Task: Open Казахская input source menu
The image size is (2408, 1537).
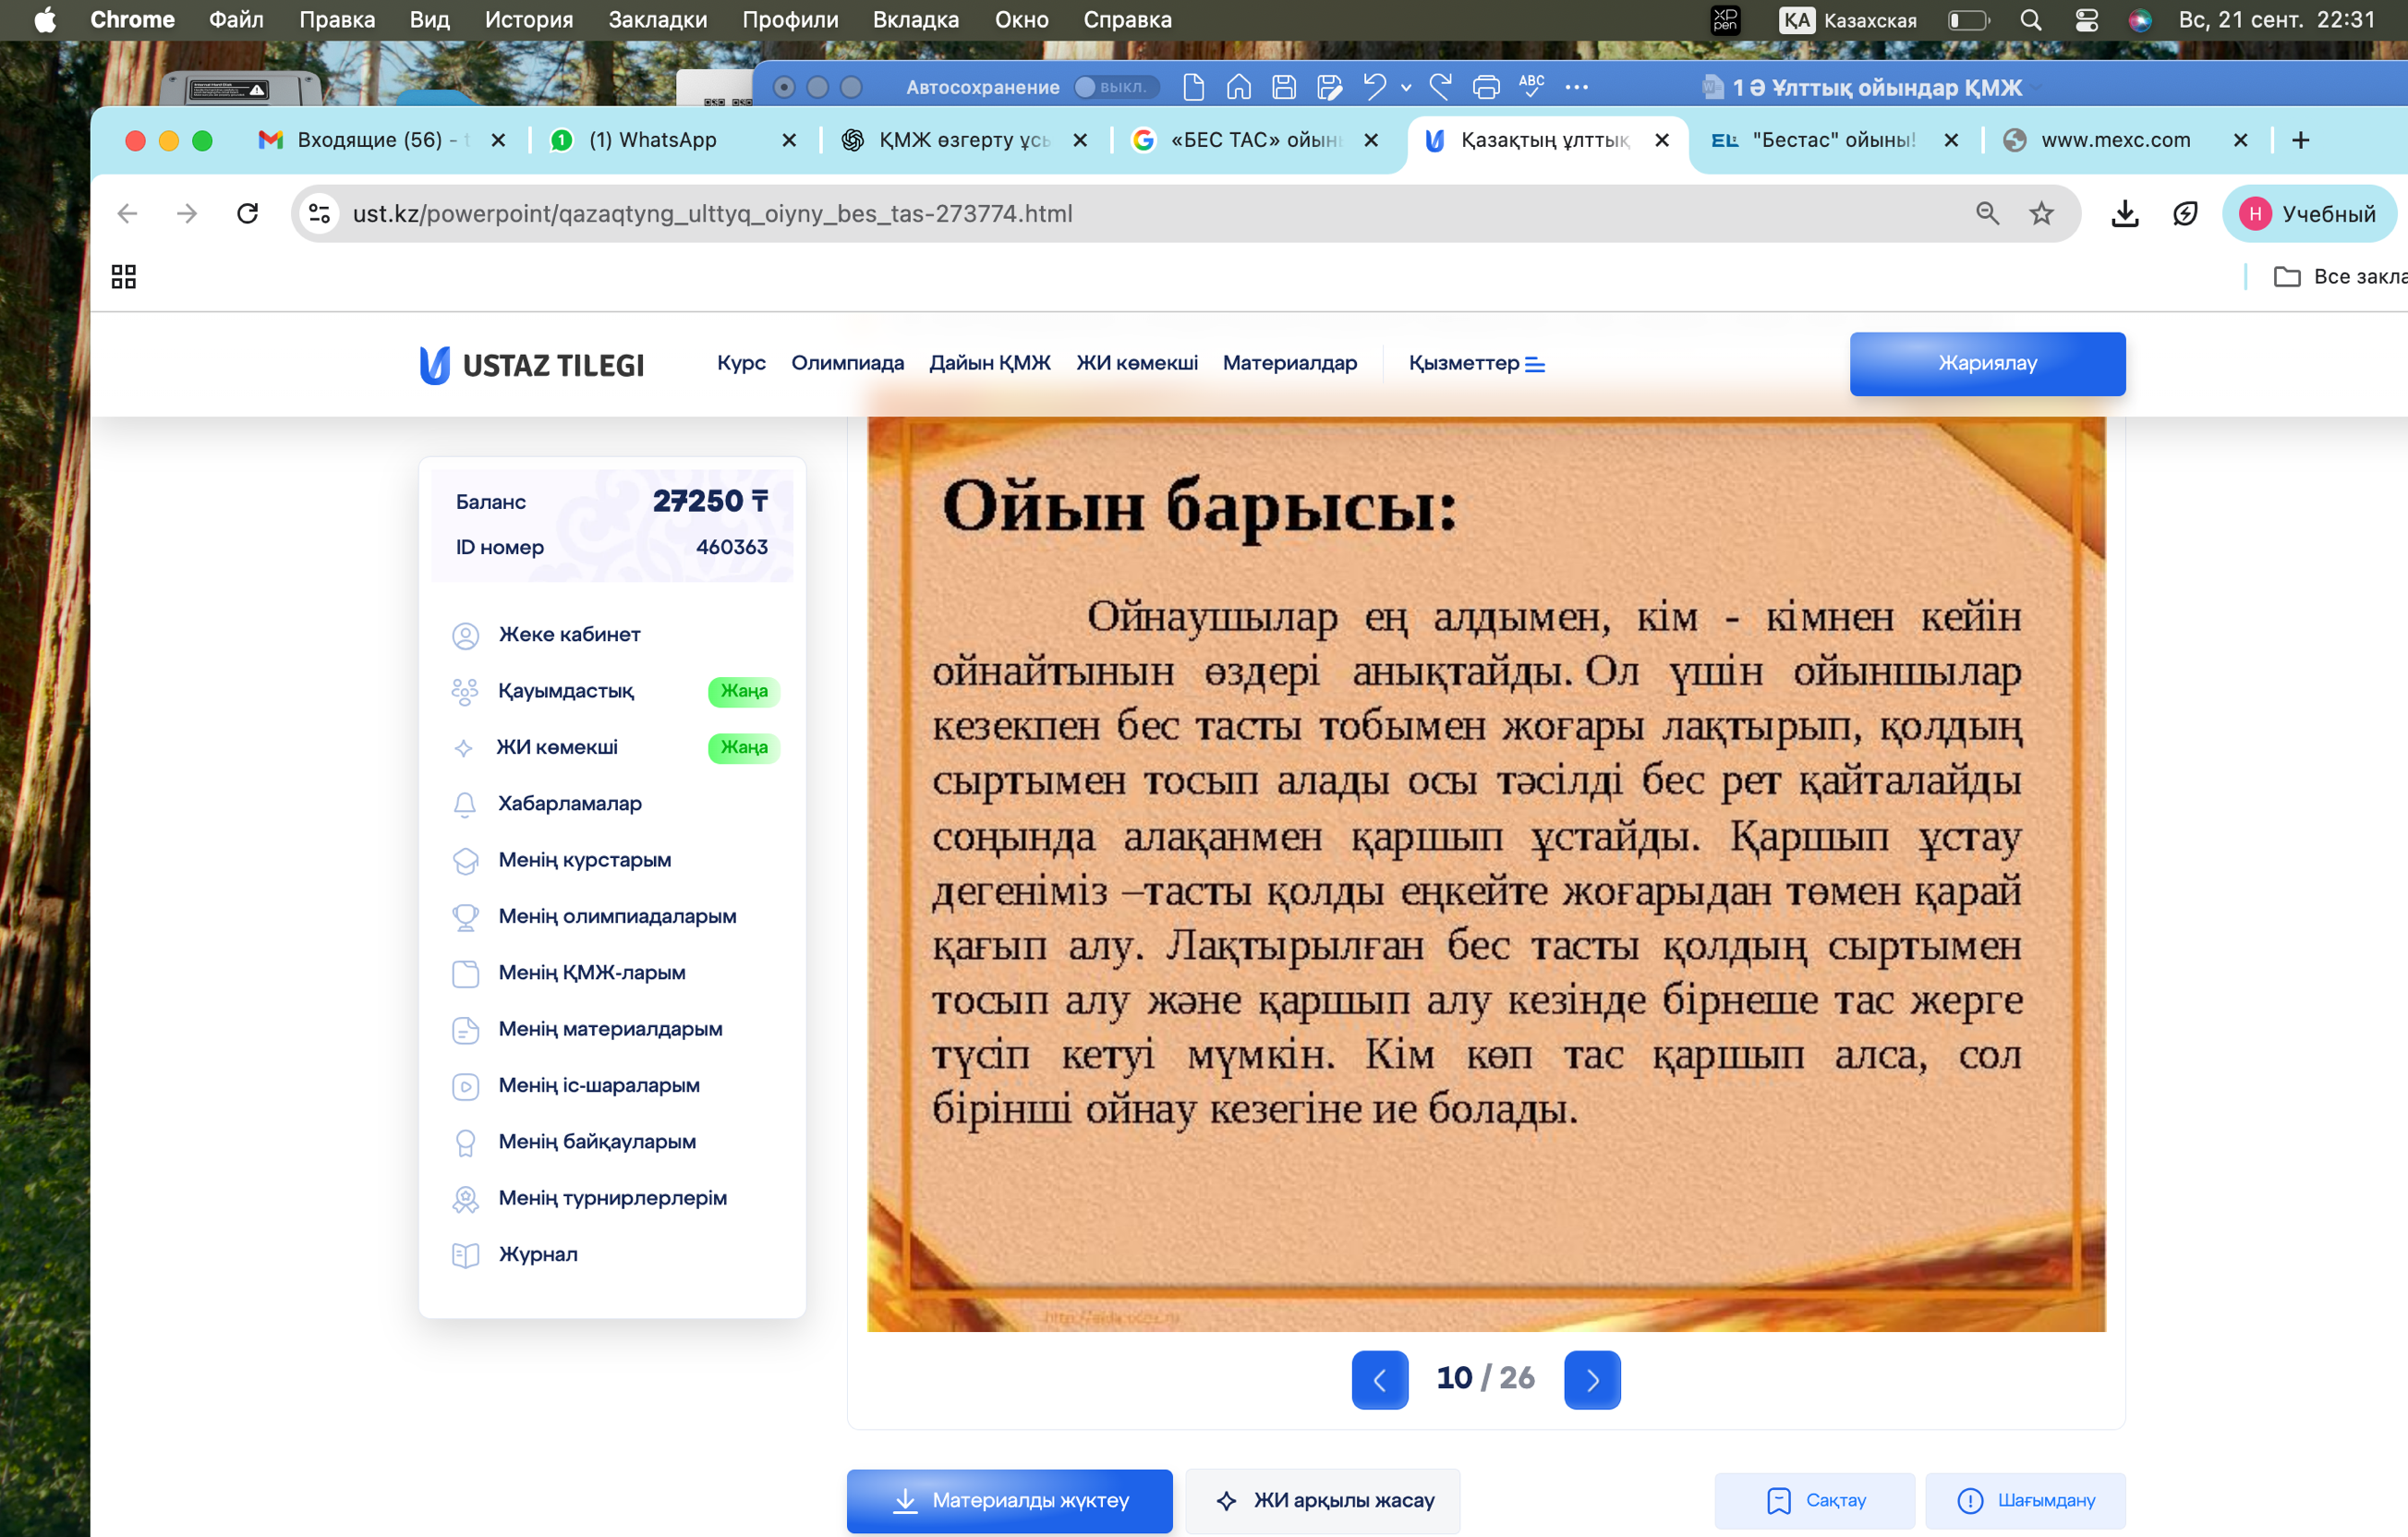Action: point(1847,20)
